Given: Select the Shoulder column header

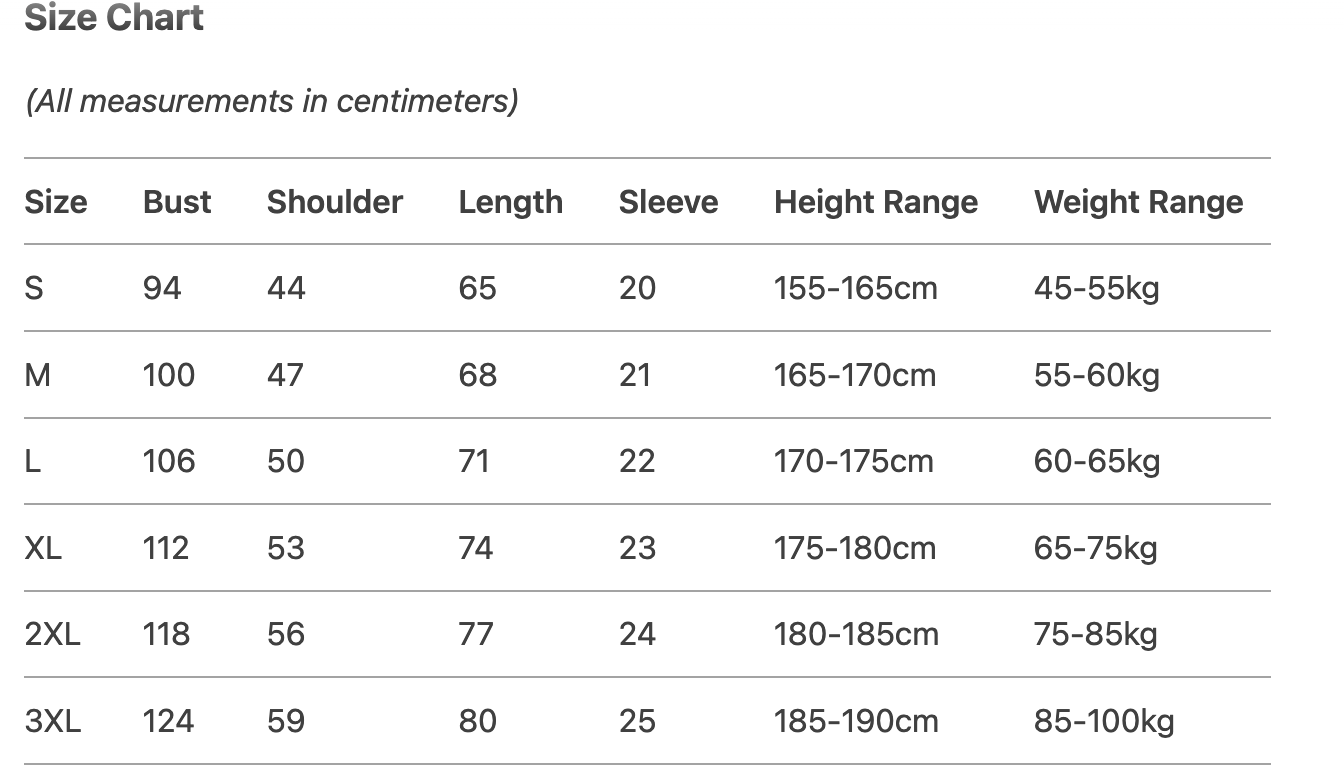Looking at the screenshot, I should tap(334, 202).
